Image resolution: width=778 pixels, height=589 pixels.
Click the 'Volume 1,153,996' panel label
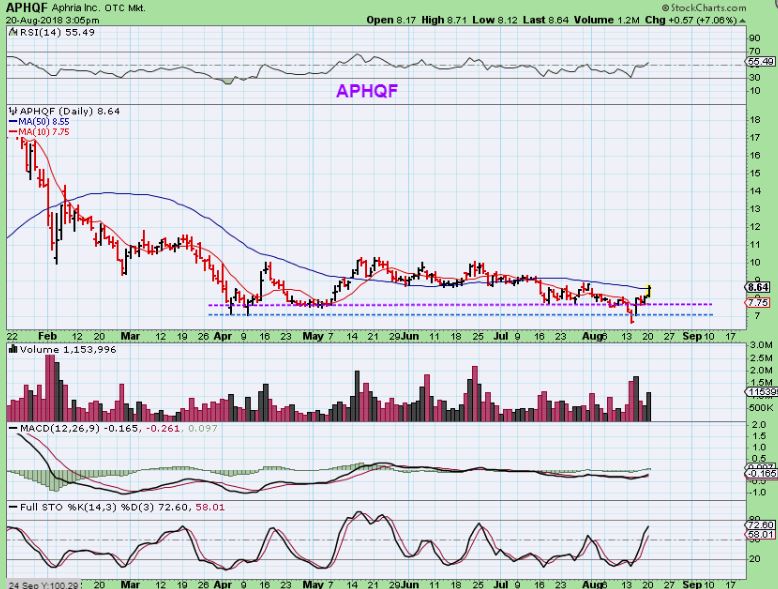(x=68, y=349)
